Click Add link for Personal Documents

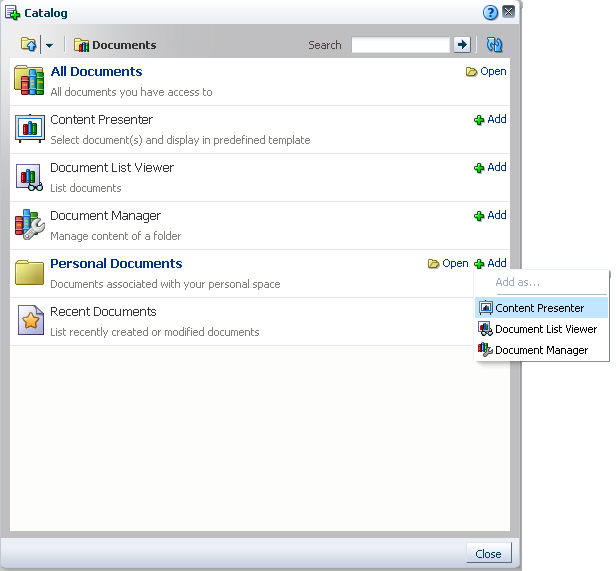[x=490, y=263]
